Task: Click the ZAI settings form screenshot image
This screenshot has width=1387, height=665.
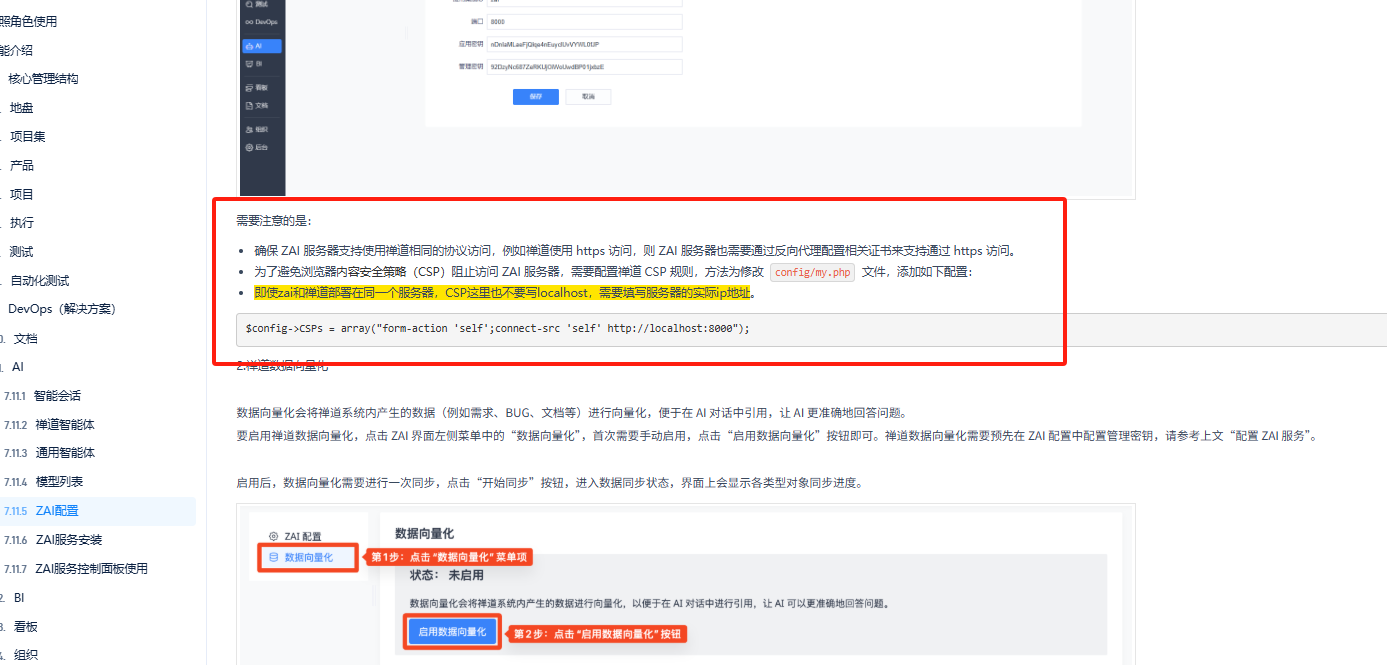Action: point(686,99)
